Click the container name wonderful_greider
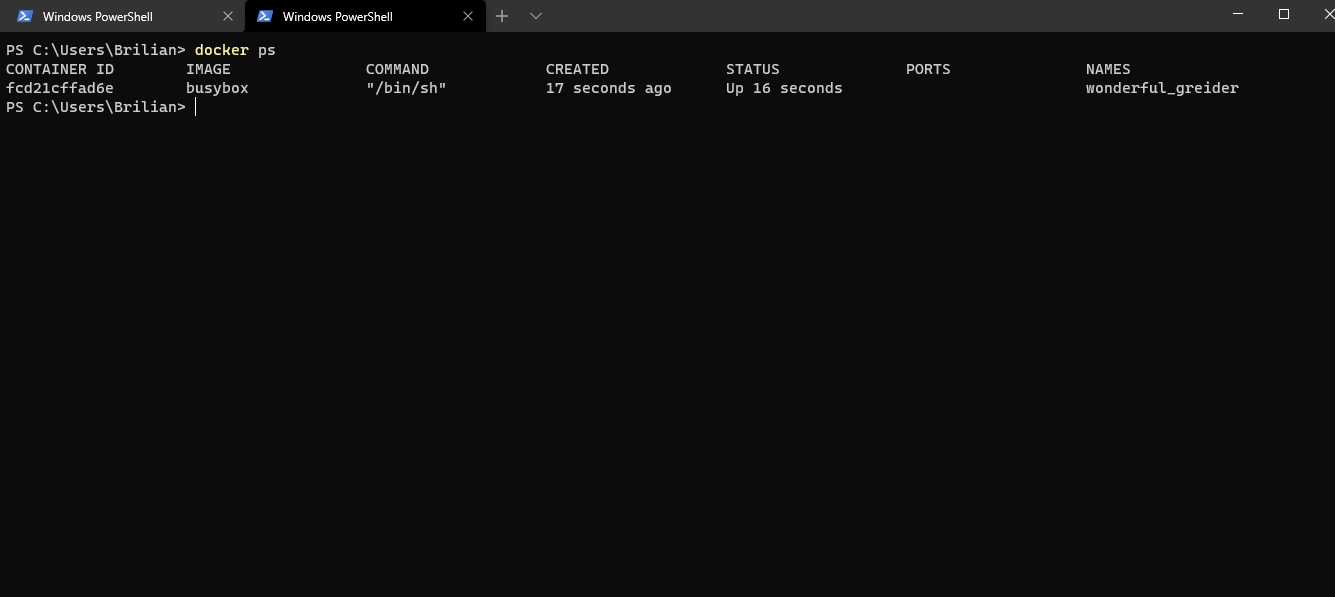Screen dimensions: 1335x597 [x=1162, y=88]
